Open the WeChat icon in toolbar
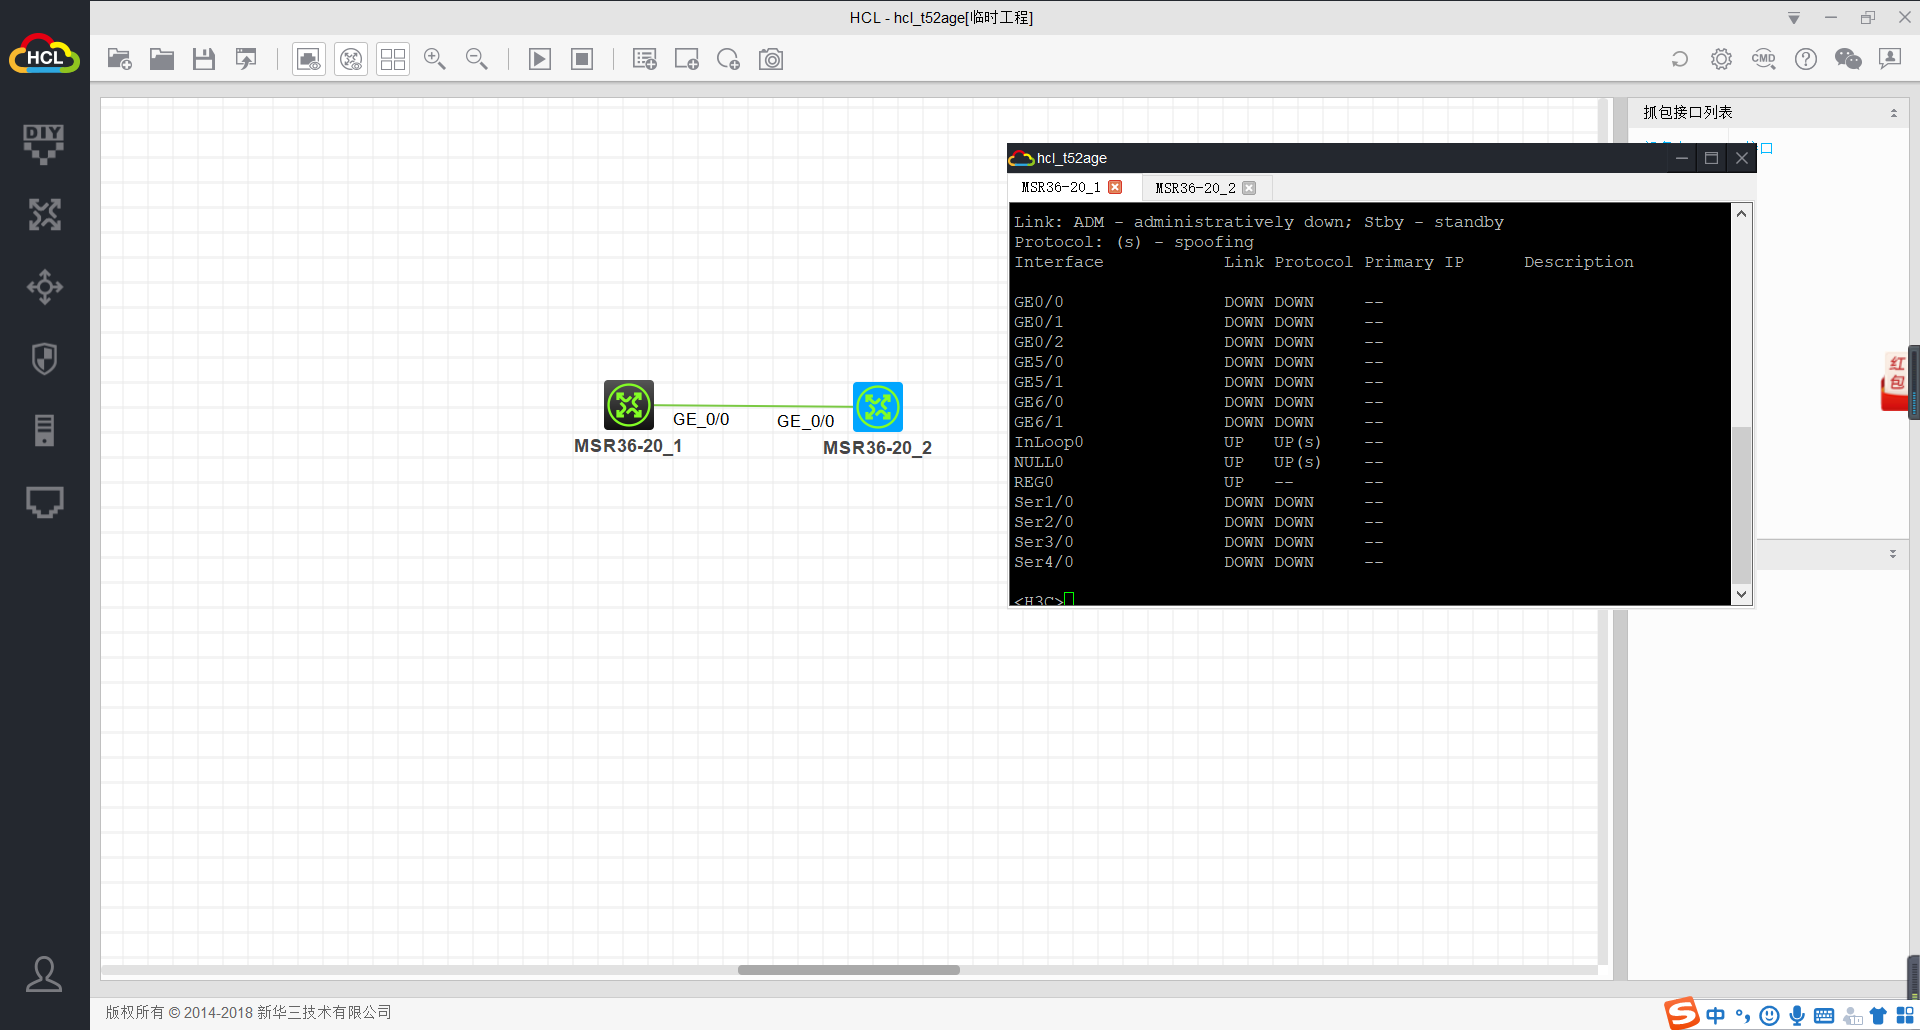The image size is (1920, 1030). point(1848,60)
